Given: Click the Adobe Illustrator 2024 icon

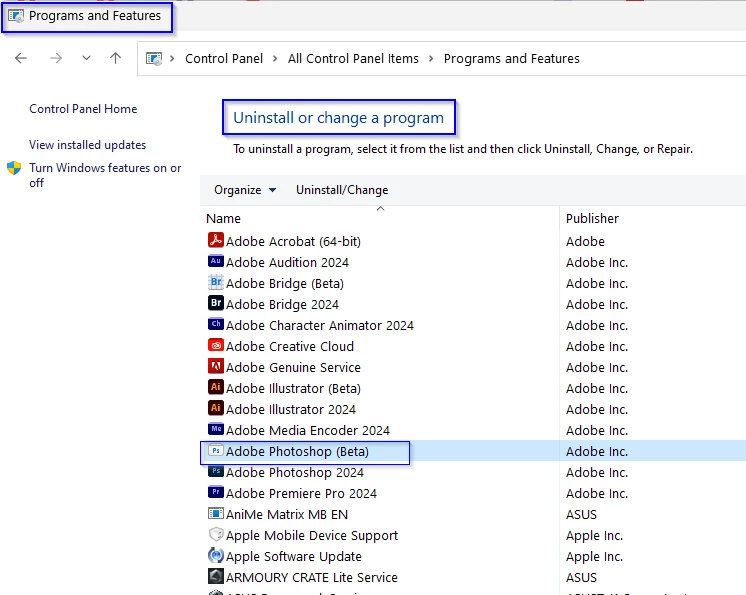Looking at the screenshot, I should pos(216,408).
